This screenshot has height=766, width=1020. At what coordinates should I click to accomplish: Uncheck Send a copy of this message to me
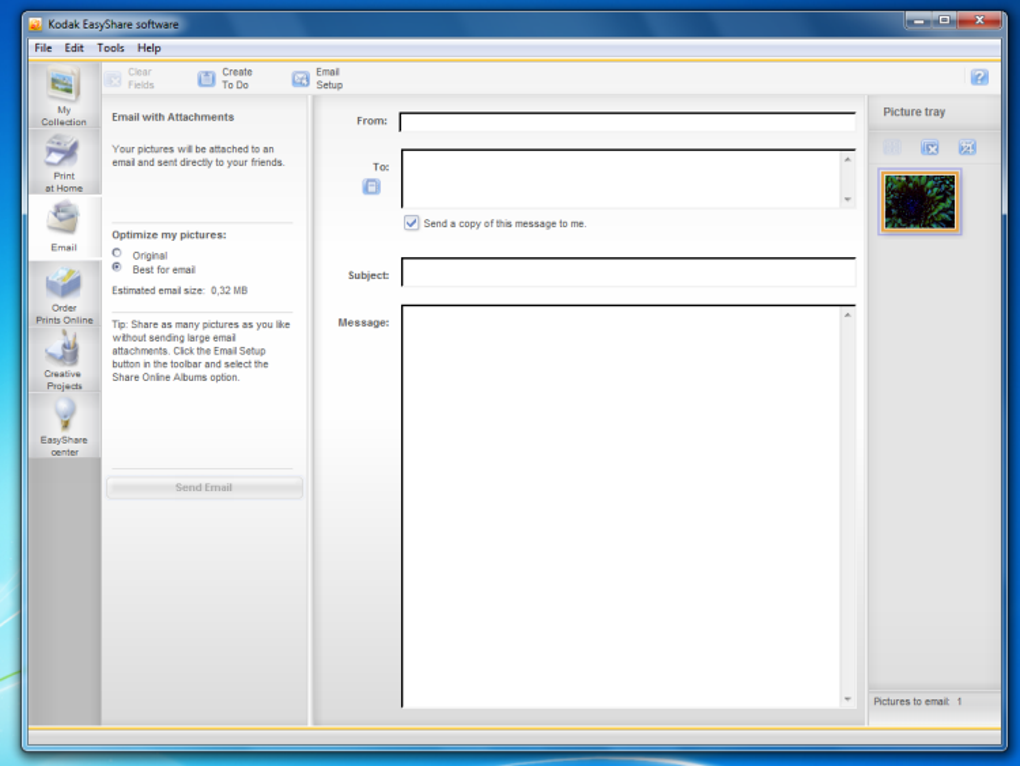coord(411,223)
